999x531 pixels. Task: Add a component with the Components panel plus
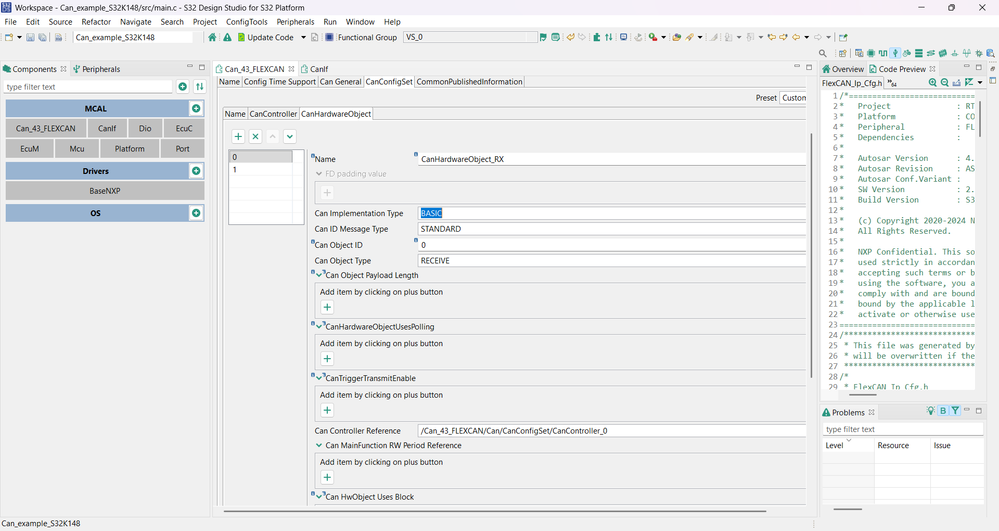183,87
